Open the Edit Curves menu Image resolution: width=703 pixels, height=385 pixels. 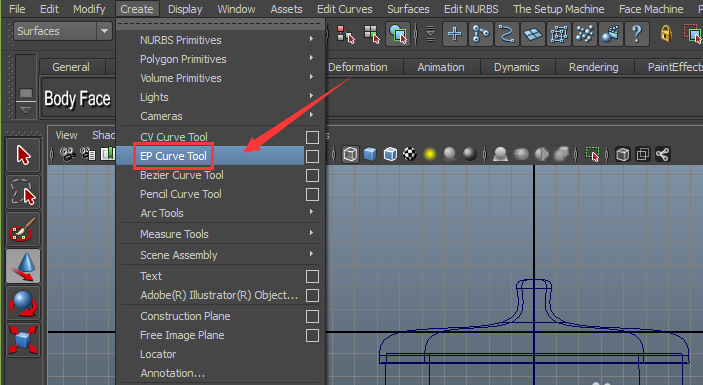point(345,9)
